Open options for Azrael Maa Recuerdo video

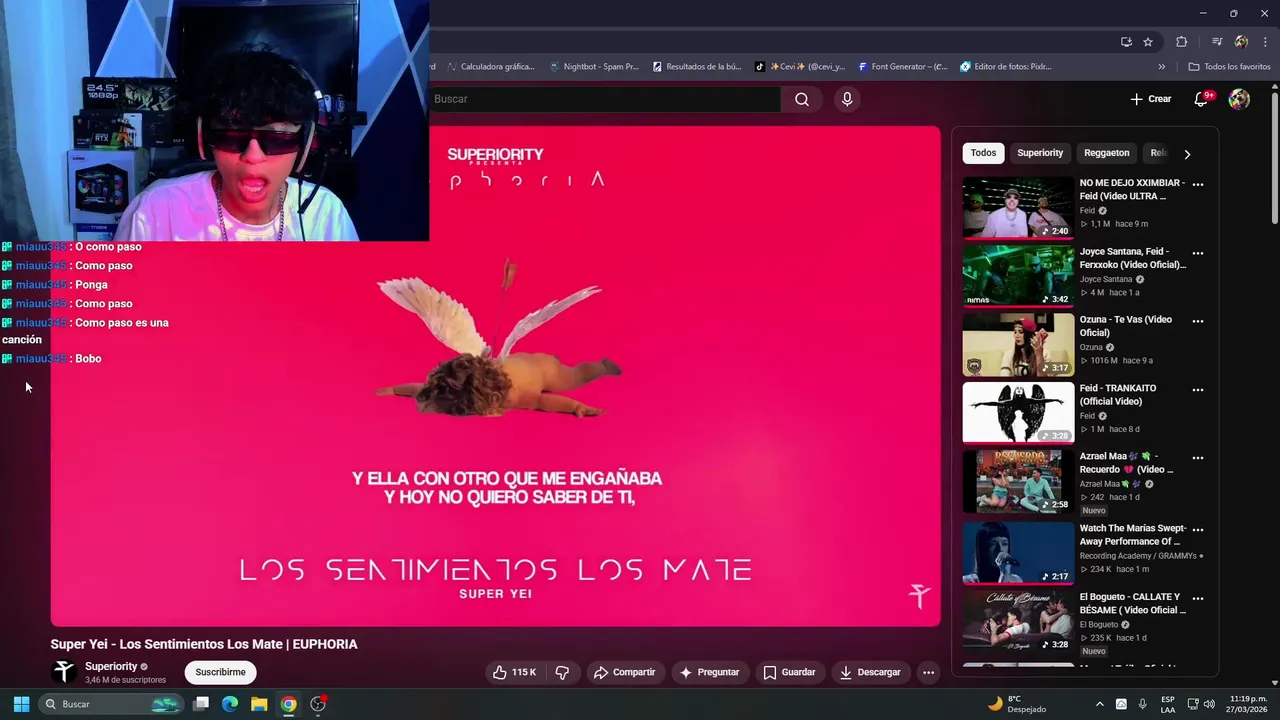pyautogui.click(x=1198, y=458)
